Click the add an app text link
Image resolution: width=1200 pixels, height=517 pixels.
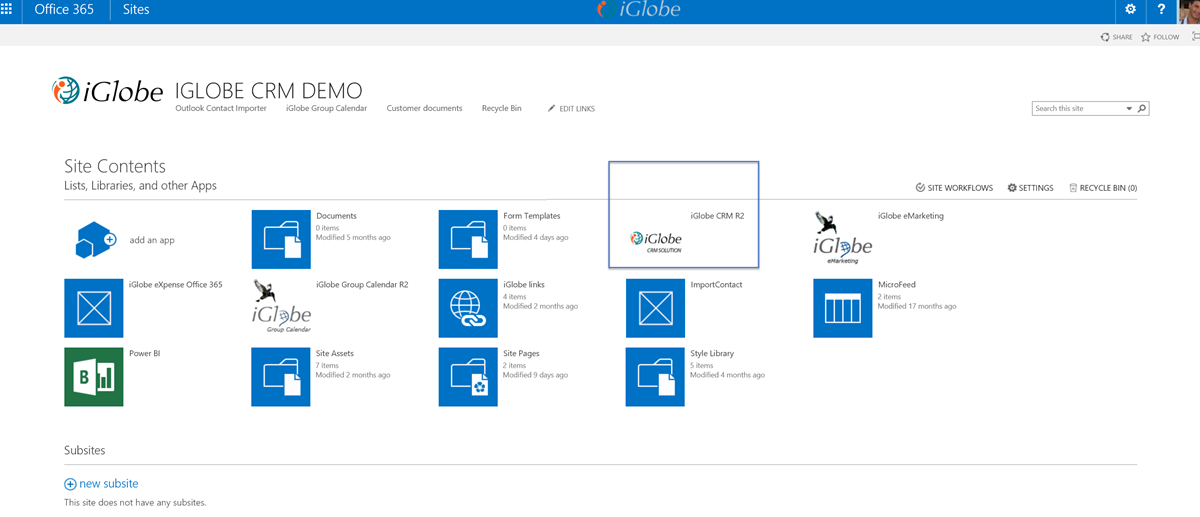[x=152, y=240]
